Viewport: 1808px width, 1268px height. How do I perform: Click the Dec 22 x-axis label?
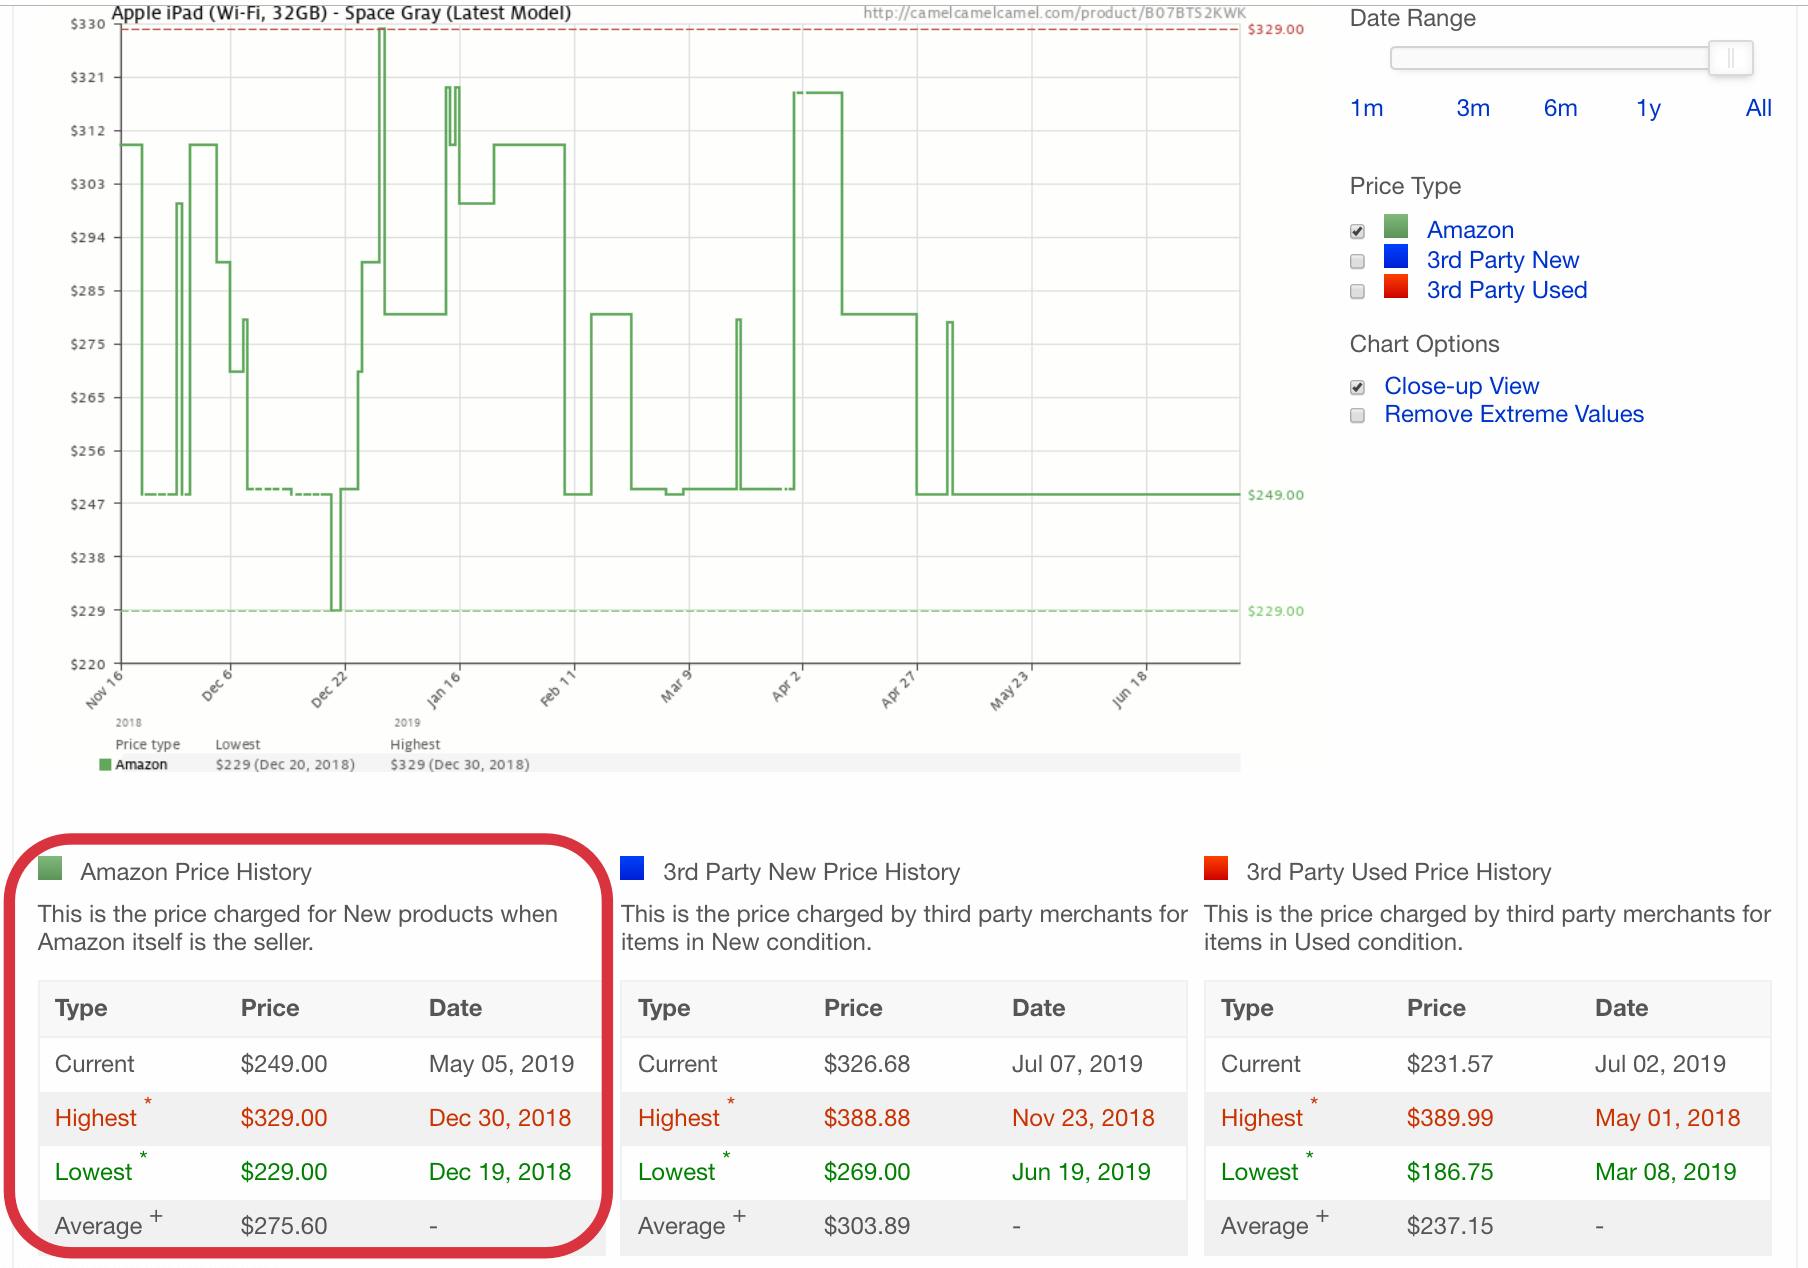coord(330,690)
